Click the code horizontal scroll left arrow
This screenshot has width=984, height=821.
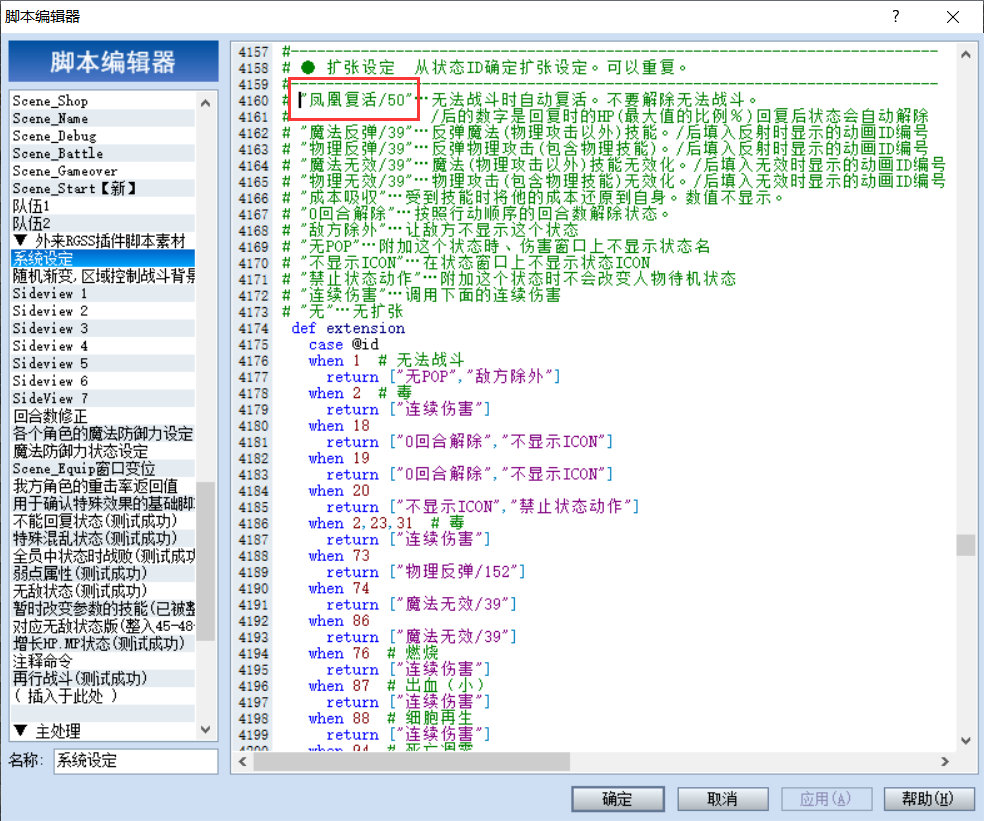point(243,761)
